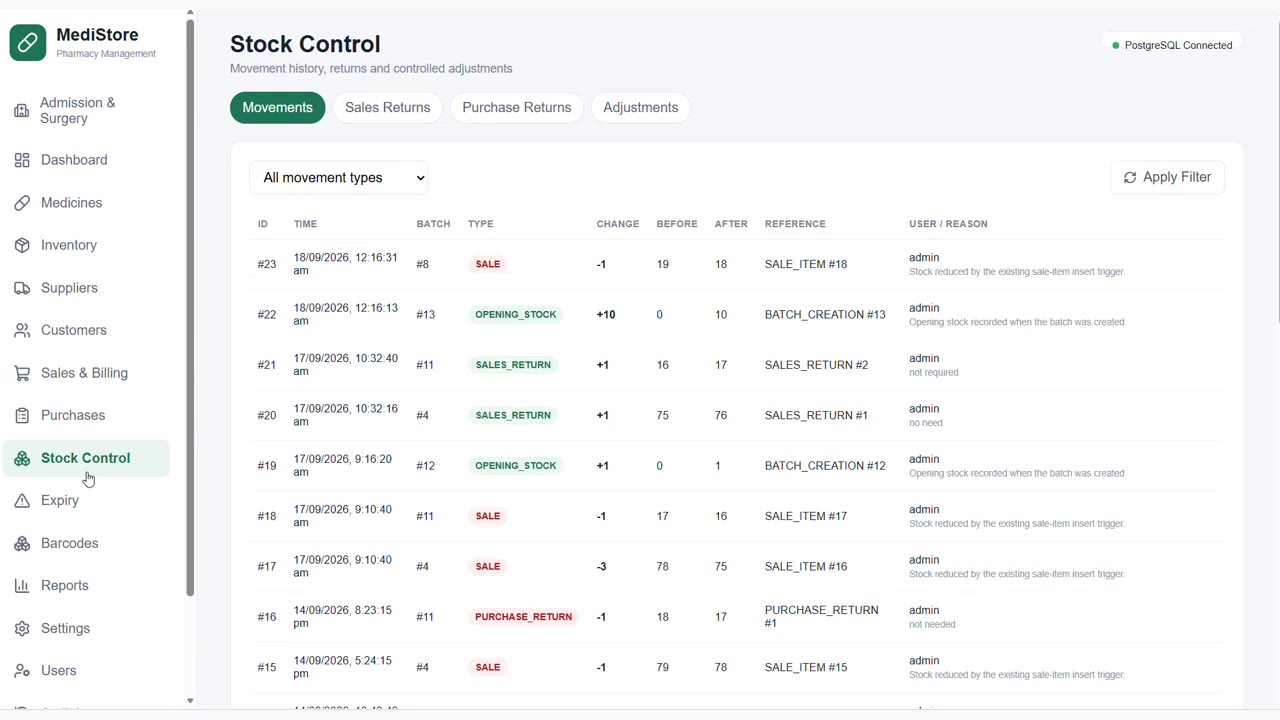The image size is (1280, 720).
Task: Click reference PURCHASE_RETURN #1
Action: tap(822, 616)
